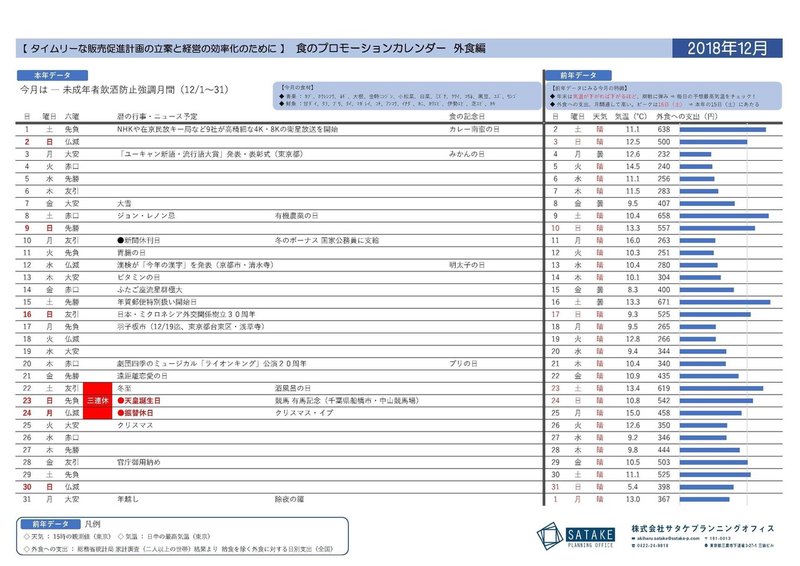
Task: Select the ユーキャン新語・流行語大賞 entry
Action: click(210, 154)
